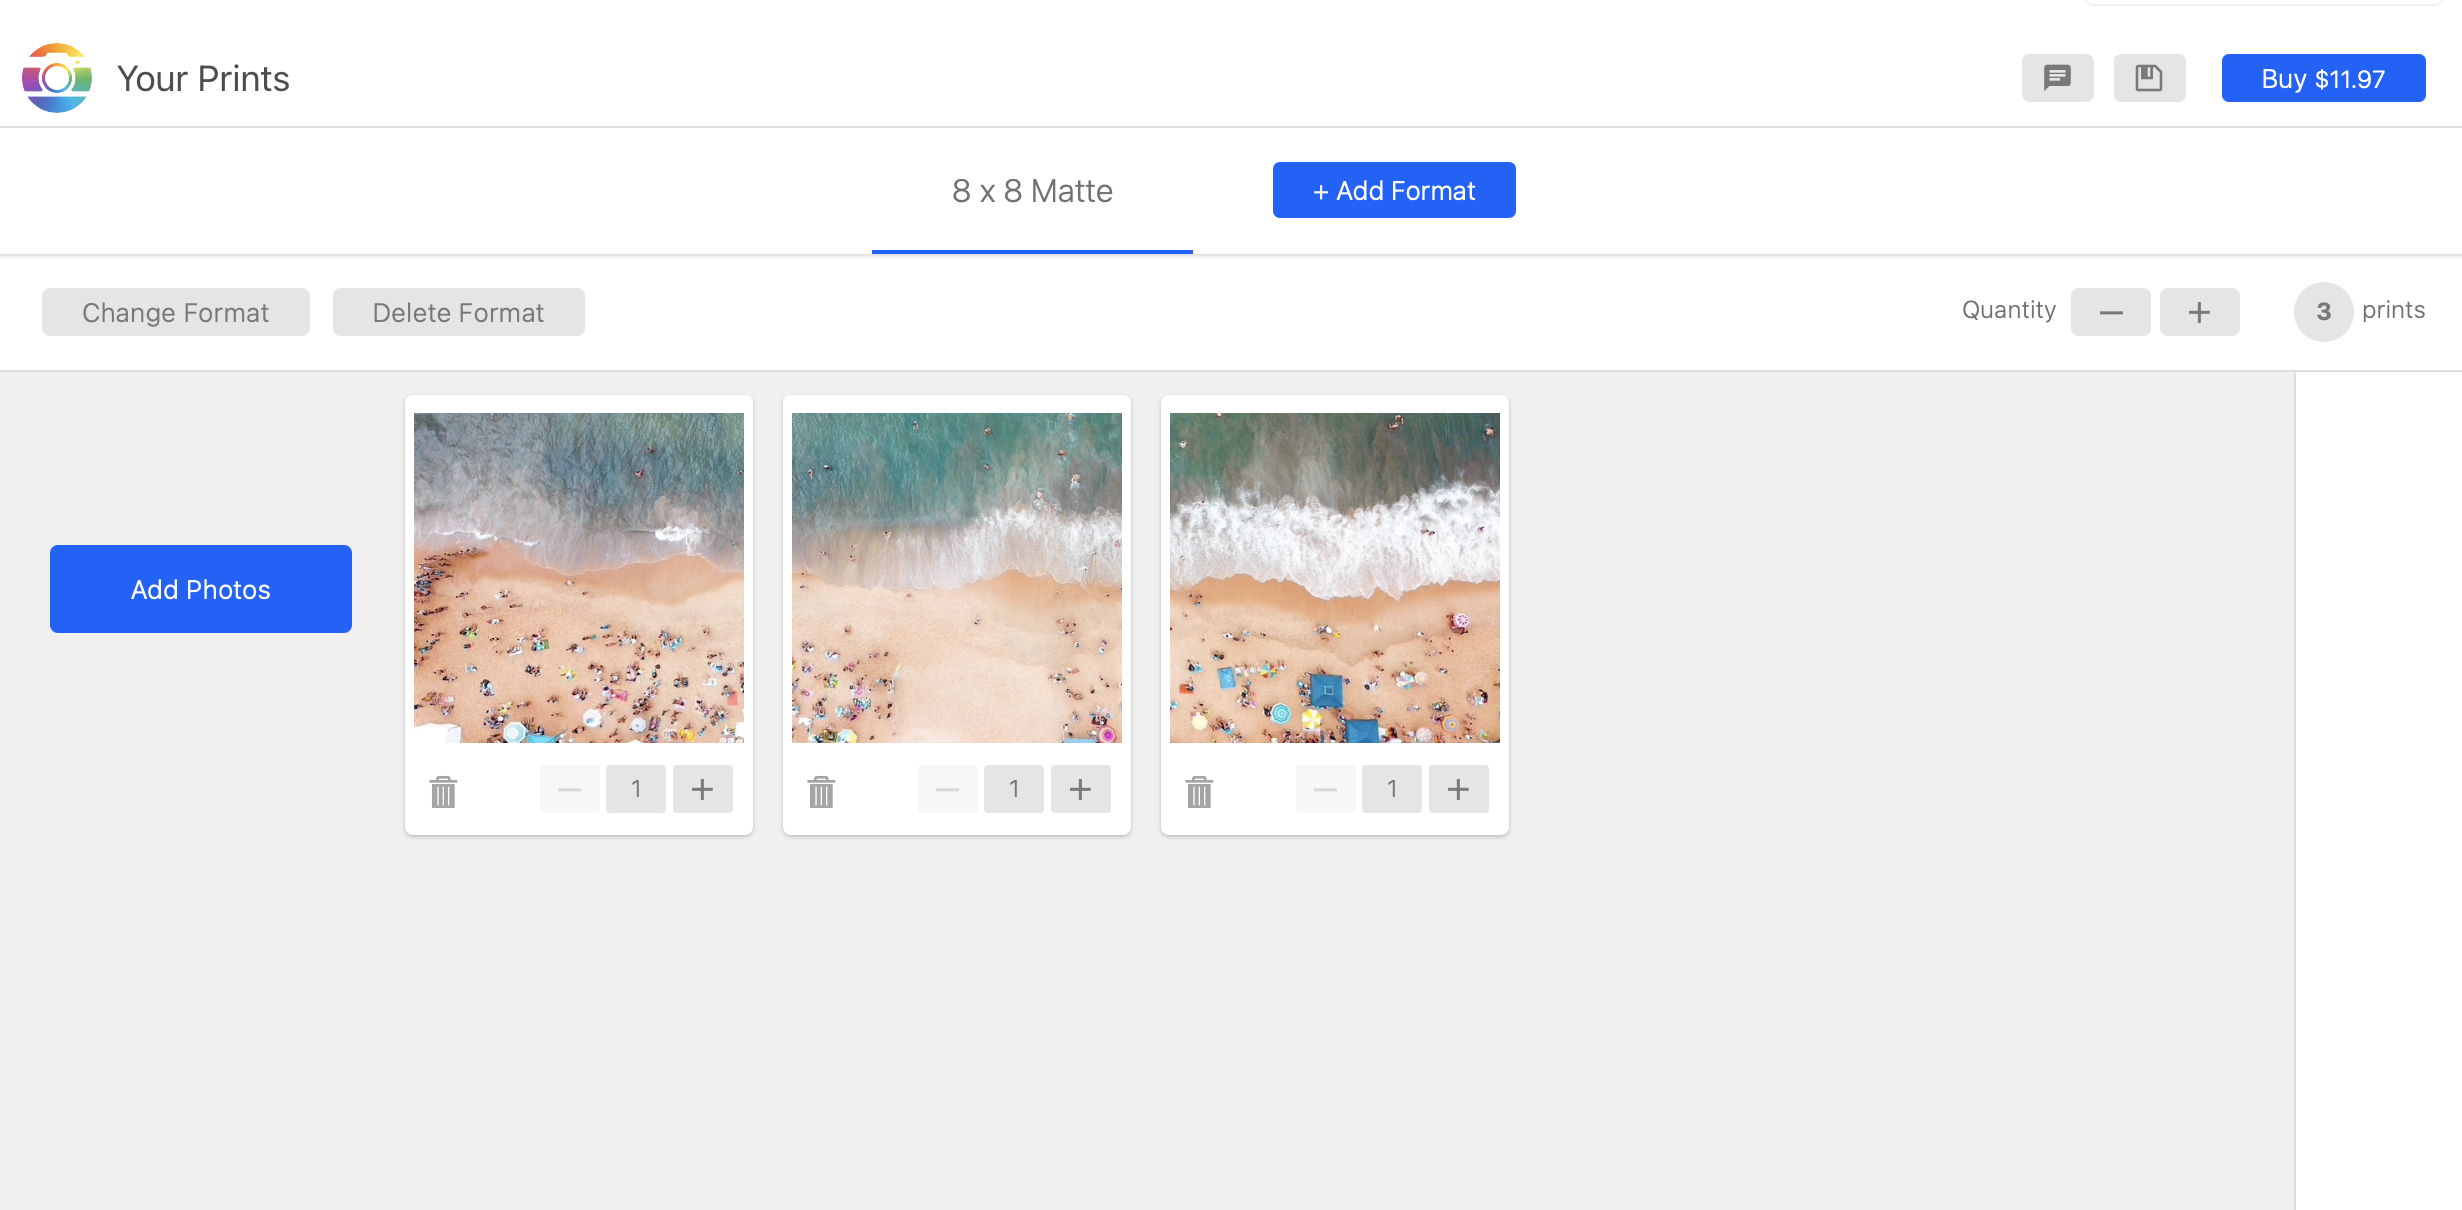Delete the first photo using trash icon
Screen dimensions: 2462x1210
tap(443, 791)
